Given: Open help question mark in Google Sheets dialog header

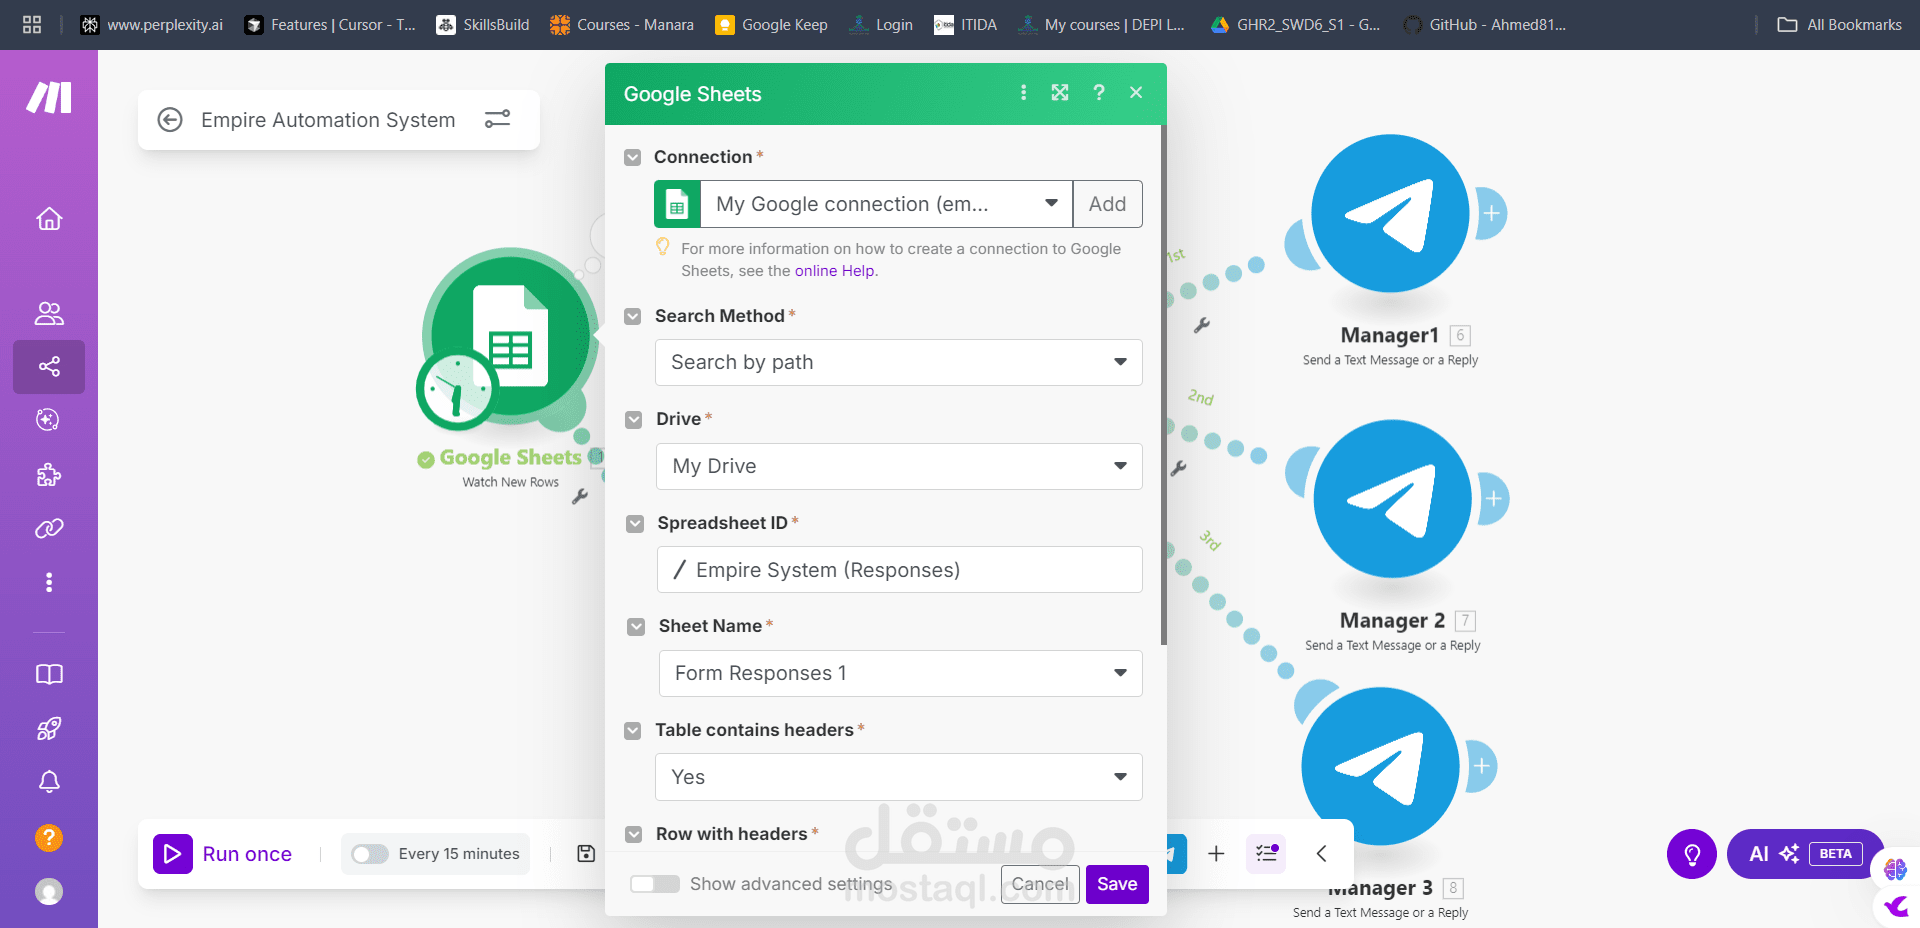Looking at the screenshot, I should [x=1099, y=93].
